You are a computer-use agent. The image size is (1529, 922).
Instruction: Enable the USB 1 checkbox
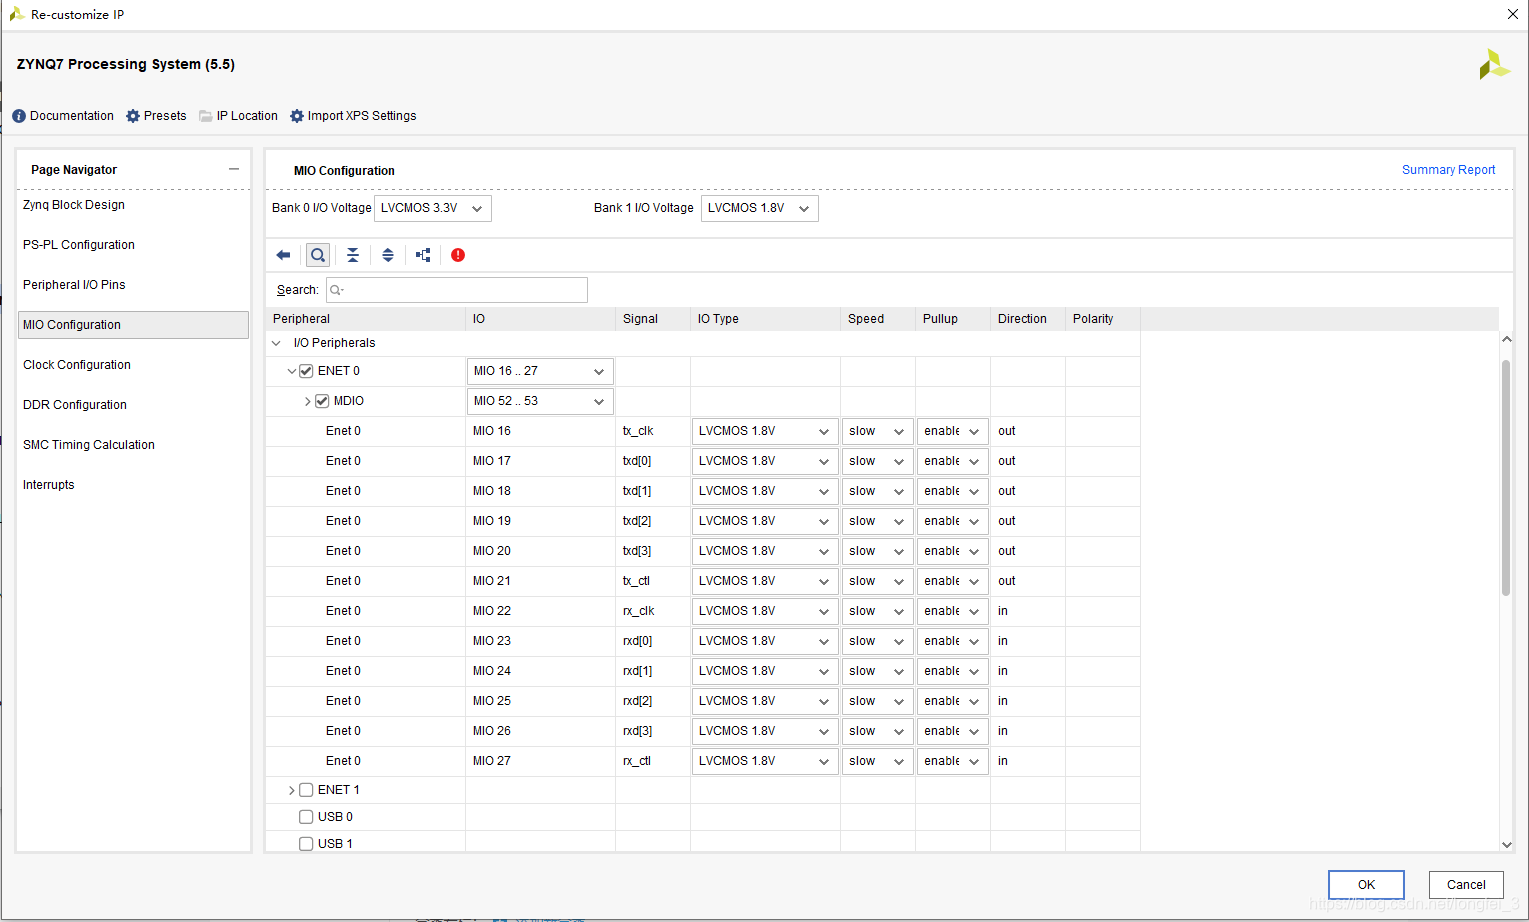306,844
